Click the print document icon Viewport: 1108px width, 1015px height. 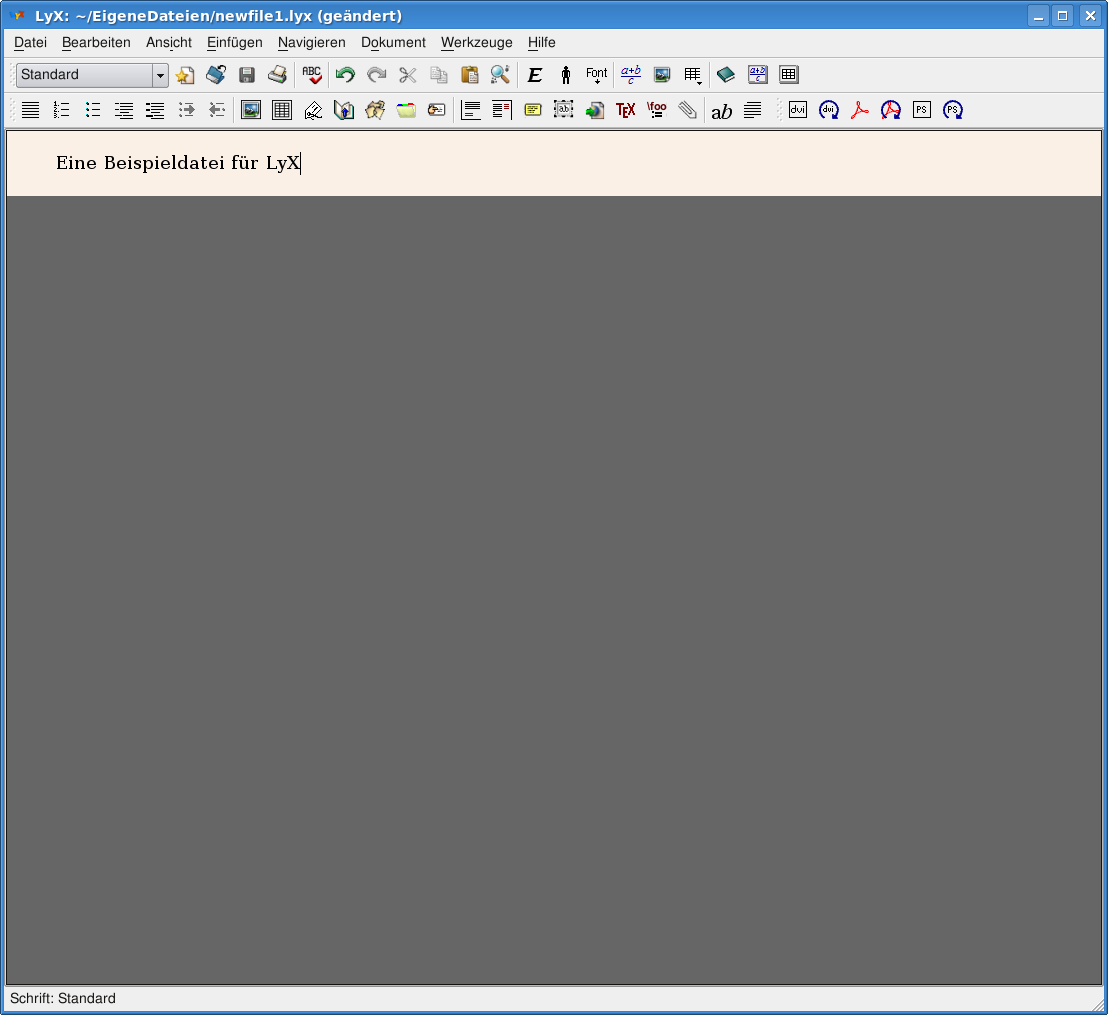(x=278, y=74)
